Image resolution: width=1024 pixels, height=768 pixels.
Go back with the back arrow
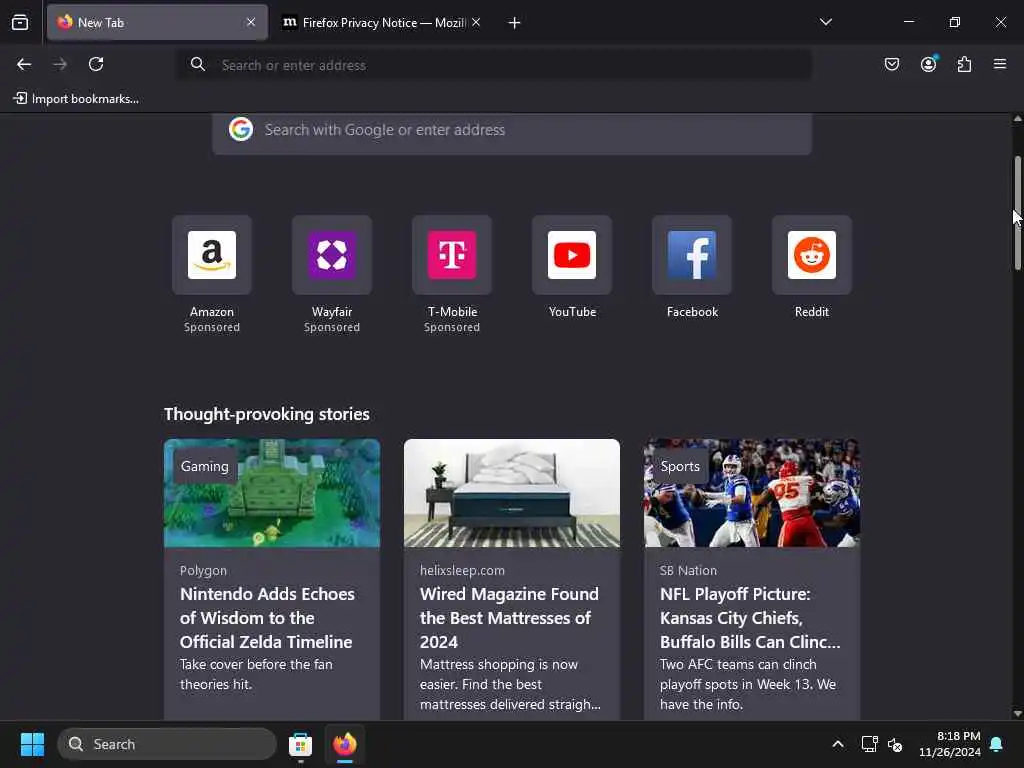coord(24,64)
